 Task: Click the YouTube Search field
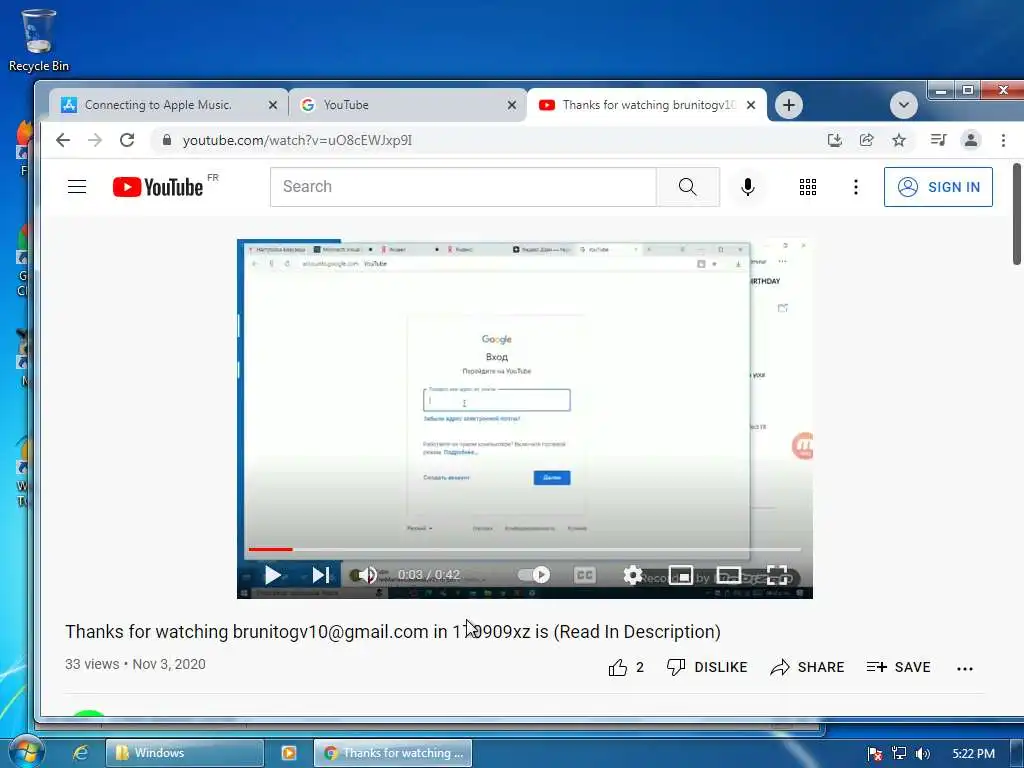463,187
